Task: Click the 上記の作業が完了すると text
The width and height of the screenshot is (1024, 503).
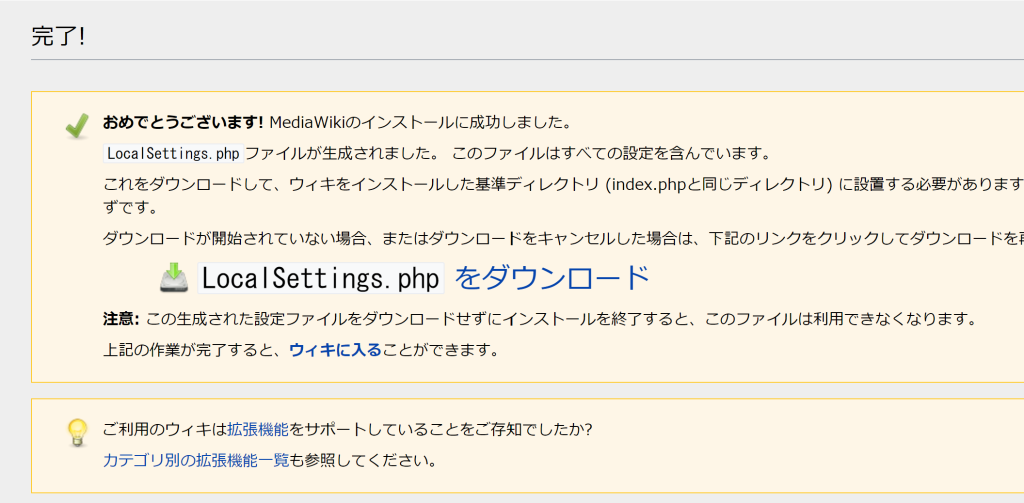Action: (x=196, y=350)
